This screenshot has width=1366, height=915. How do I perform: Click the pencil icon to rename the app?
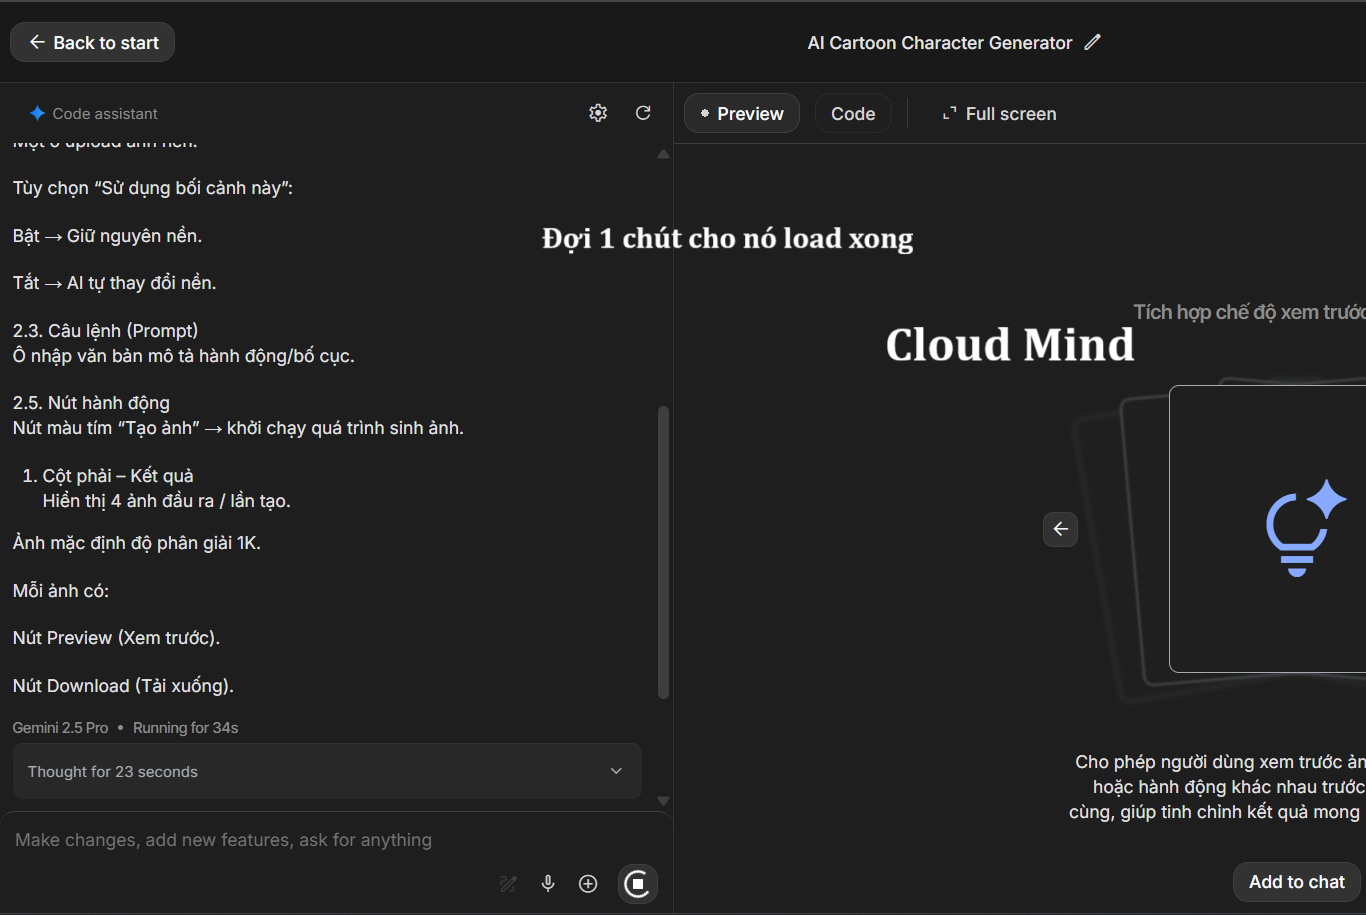1092,42
